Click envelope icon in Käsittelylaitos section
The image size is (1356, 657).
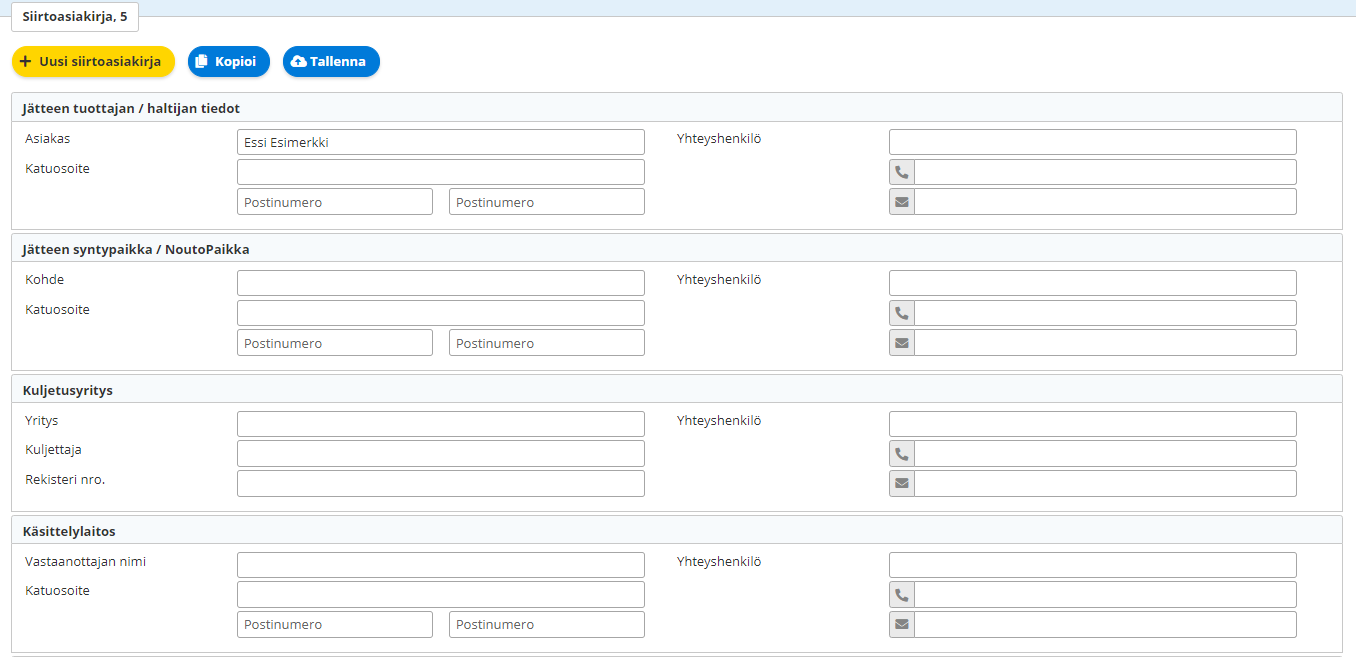pos(902,625)
